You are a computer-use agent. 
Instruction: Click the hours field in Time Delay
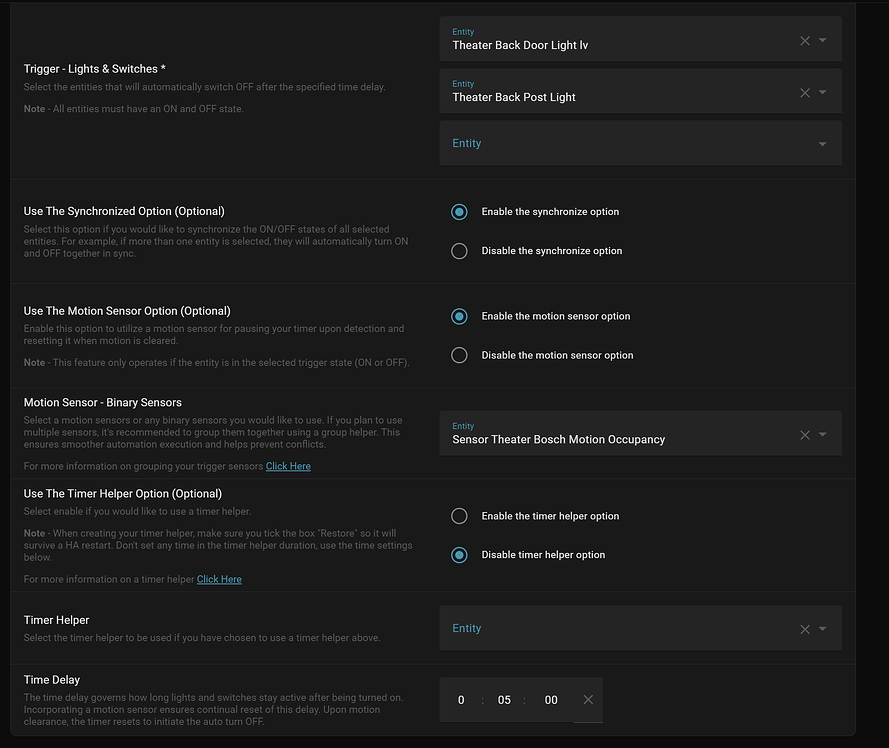(x=461, y=700)
